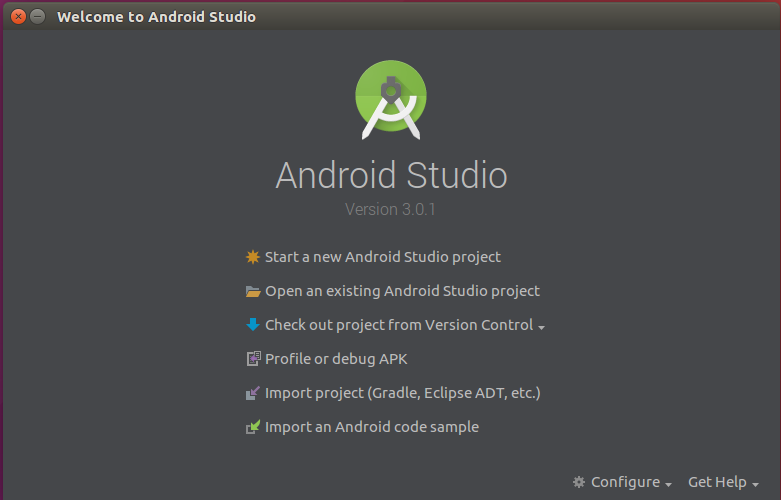
Task: Click the Import project arrow icon
Action: click(x=253, y=393)
